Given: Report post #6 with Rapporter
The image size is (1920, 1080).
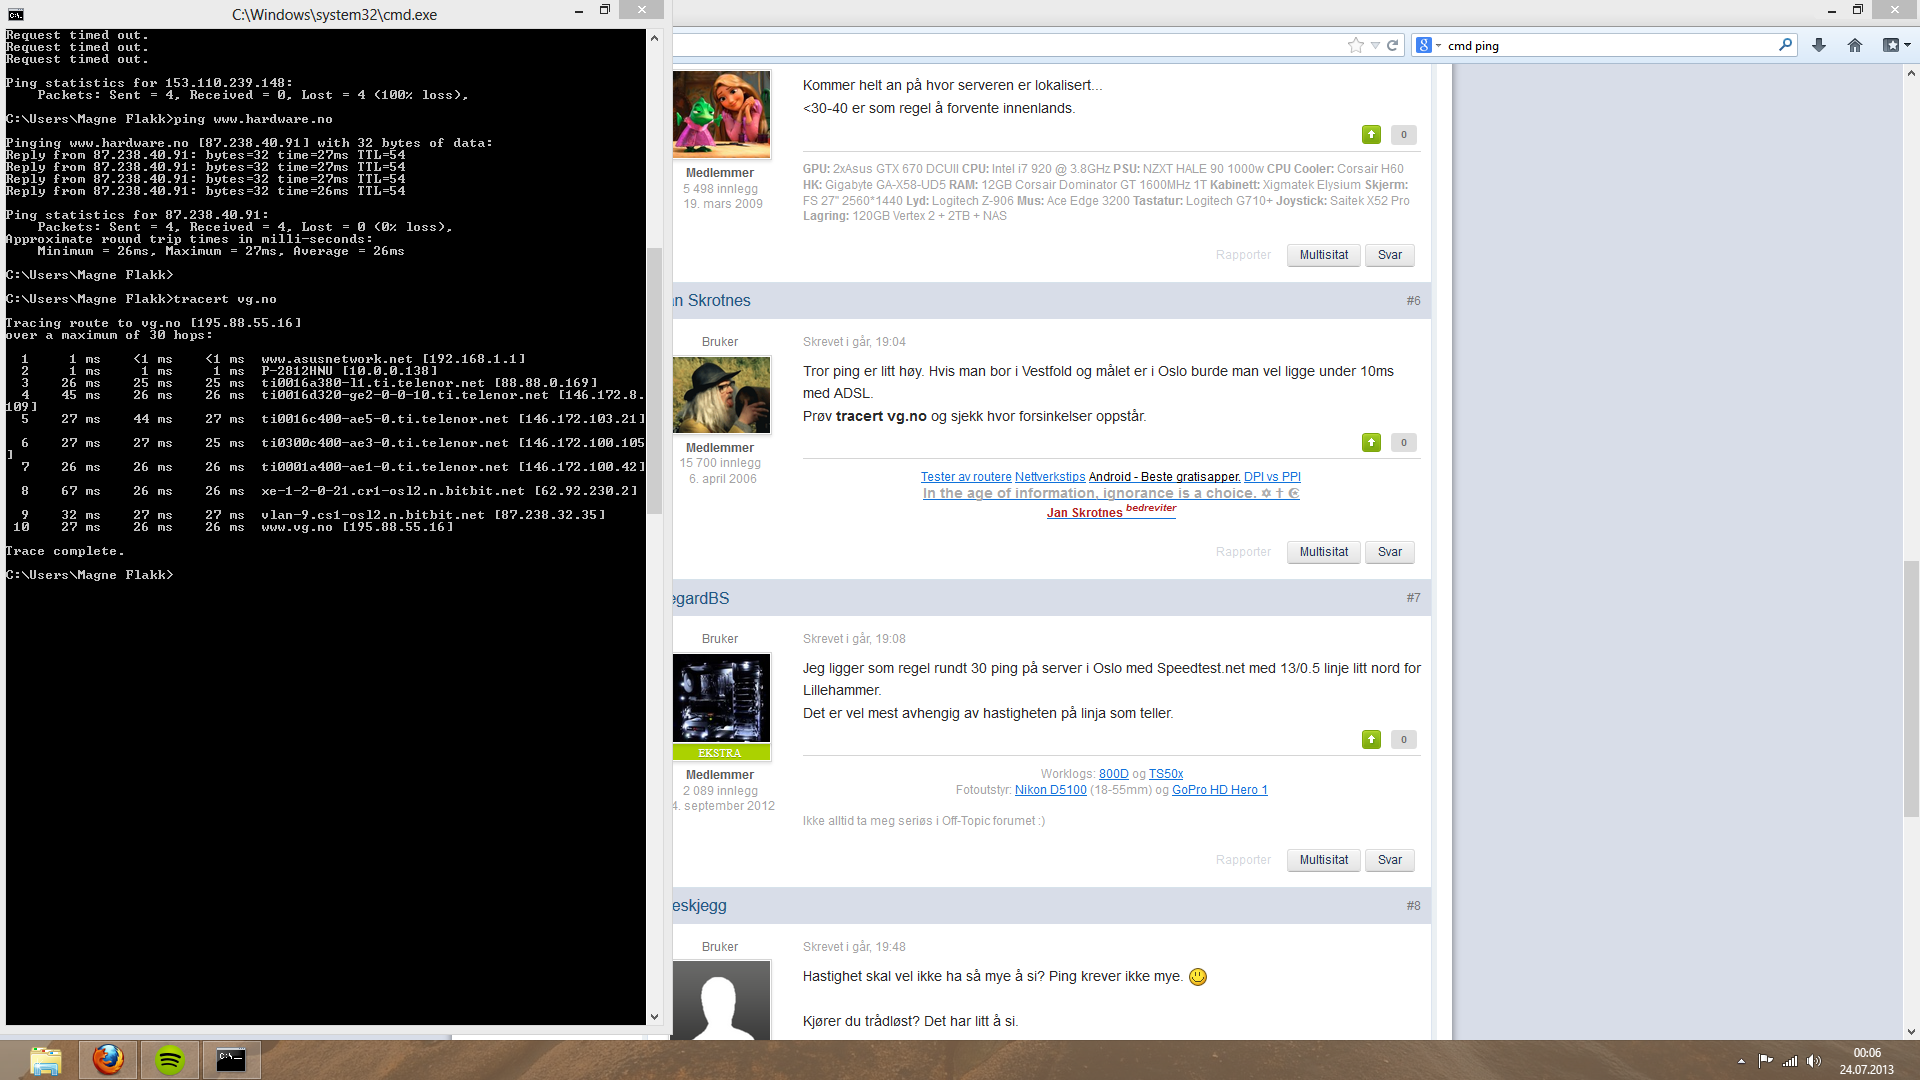Looking at the screenshot, I should [1243, 552].
